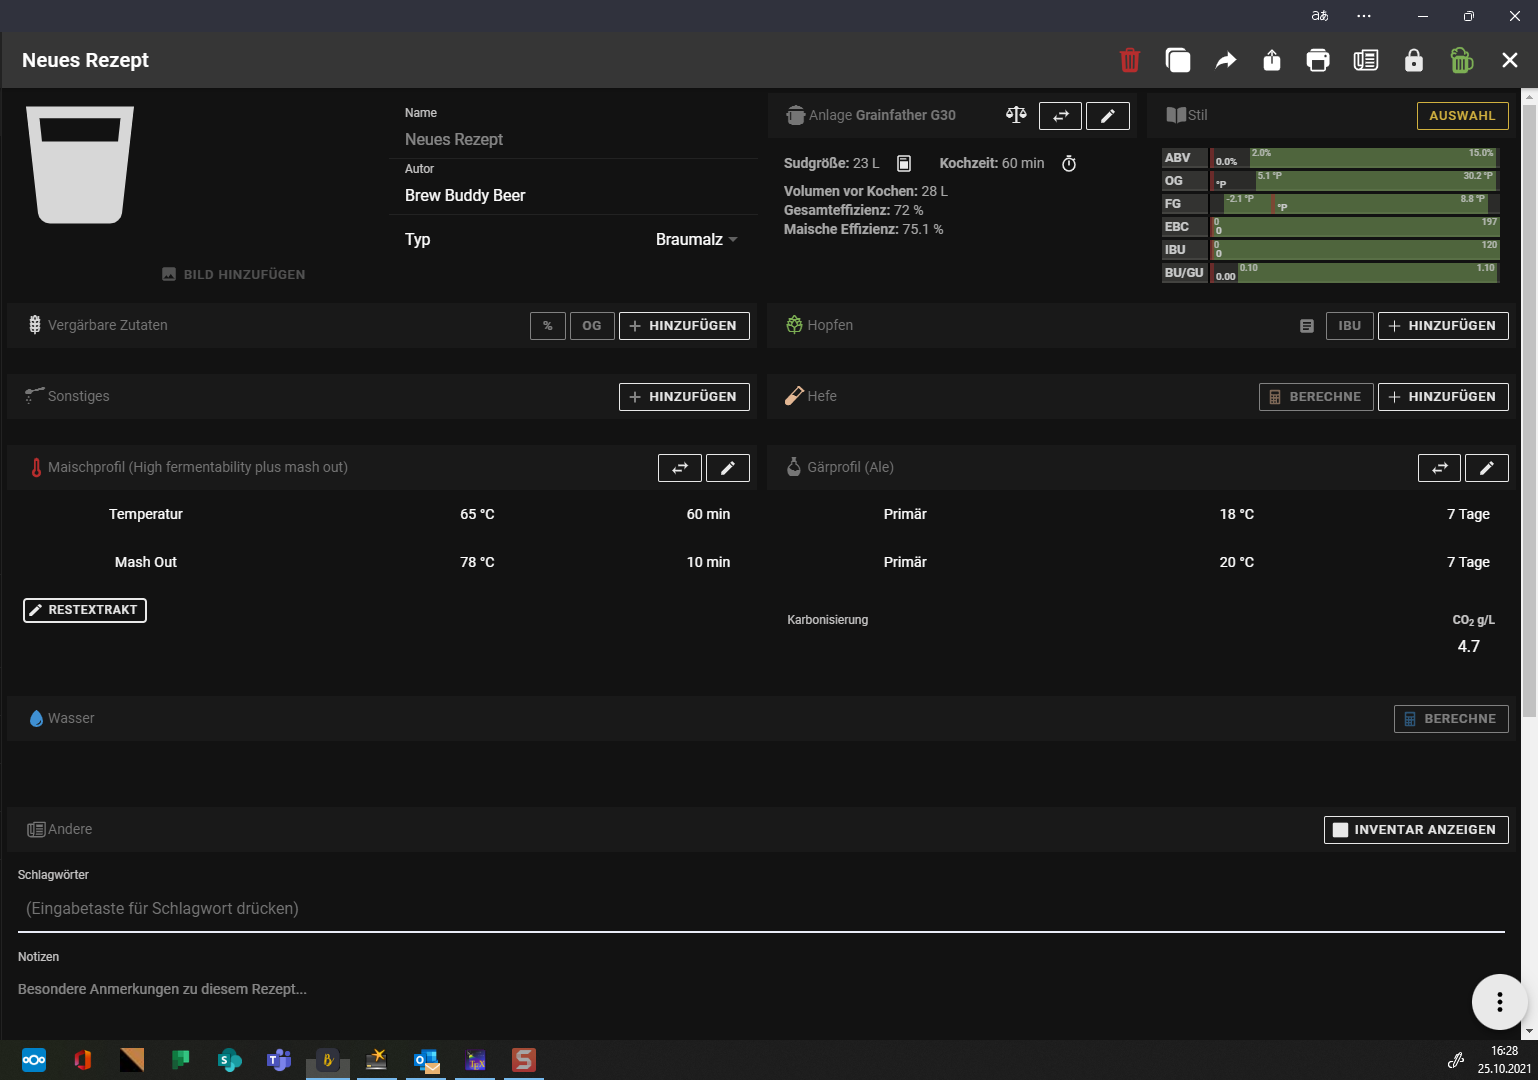Toggle OG mode for fermentables
Image resolution: width=1538 pixels, height=1080 pixels.
click(x=592, y=326)
